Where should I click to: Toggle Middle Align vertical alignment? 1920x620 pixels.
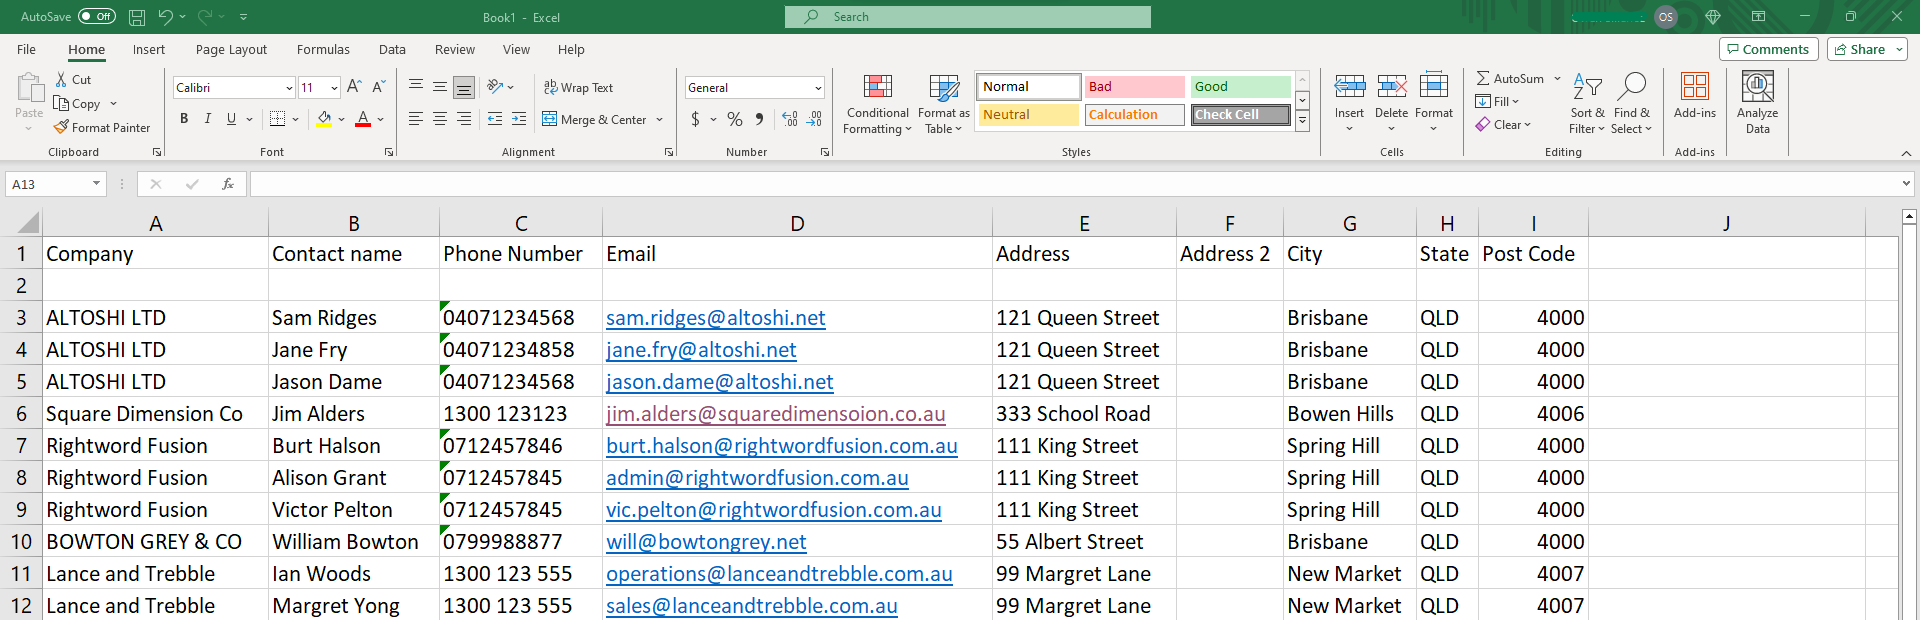pos(440,87)
